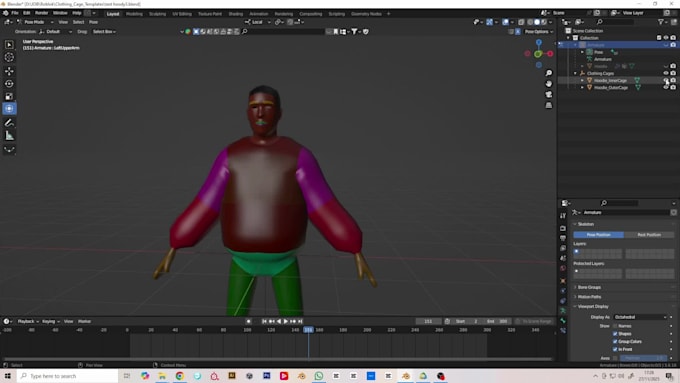This screenshot has height=383, width=680.
Task: Open the Output properties tab
Action: pyautogui.click(x=563, y=238)
